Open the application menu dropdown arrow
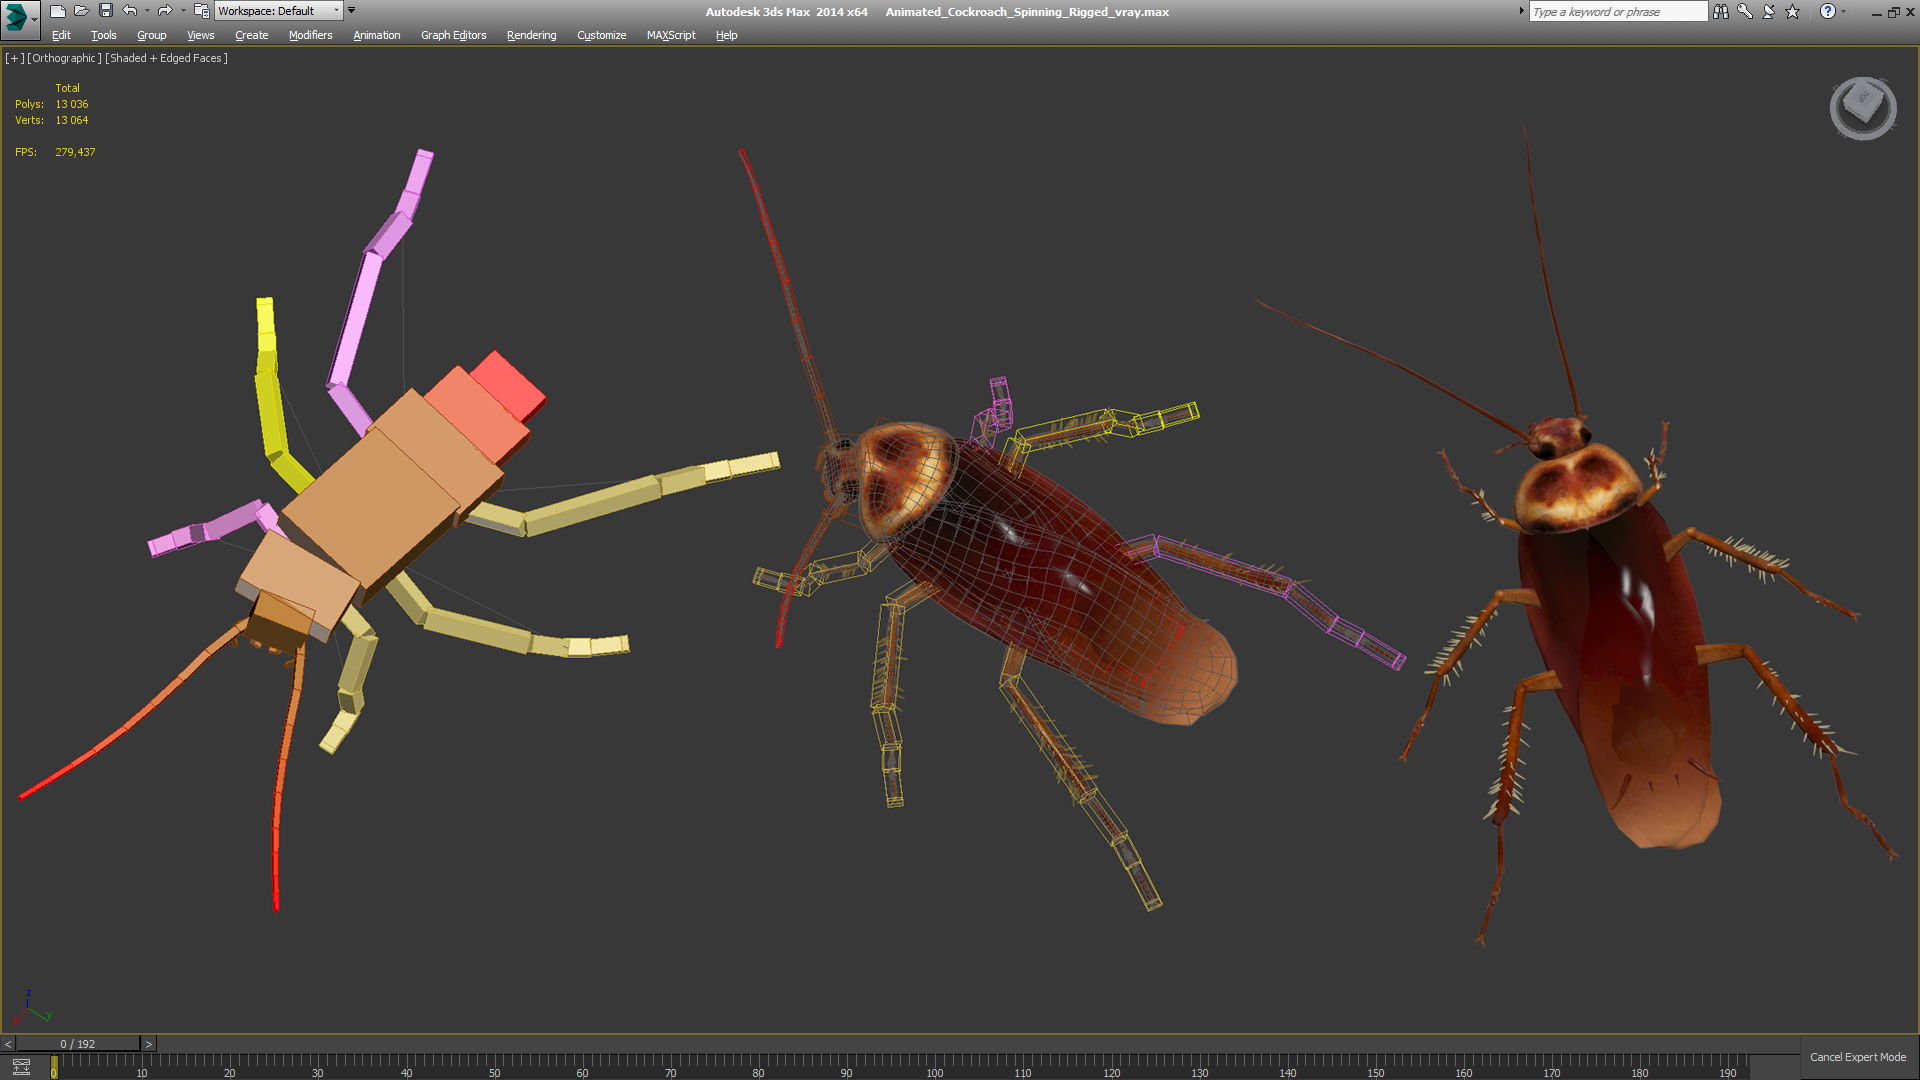 (35, 19)
